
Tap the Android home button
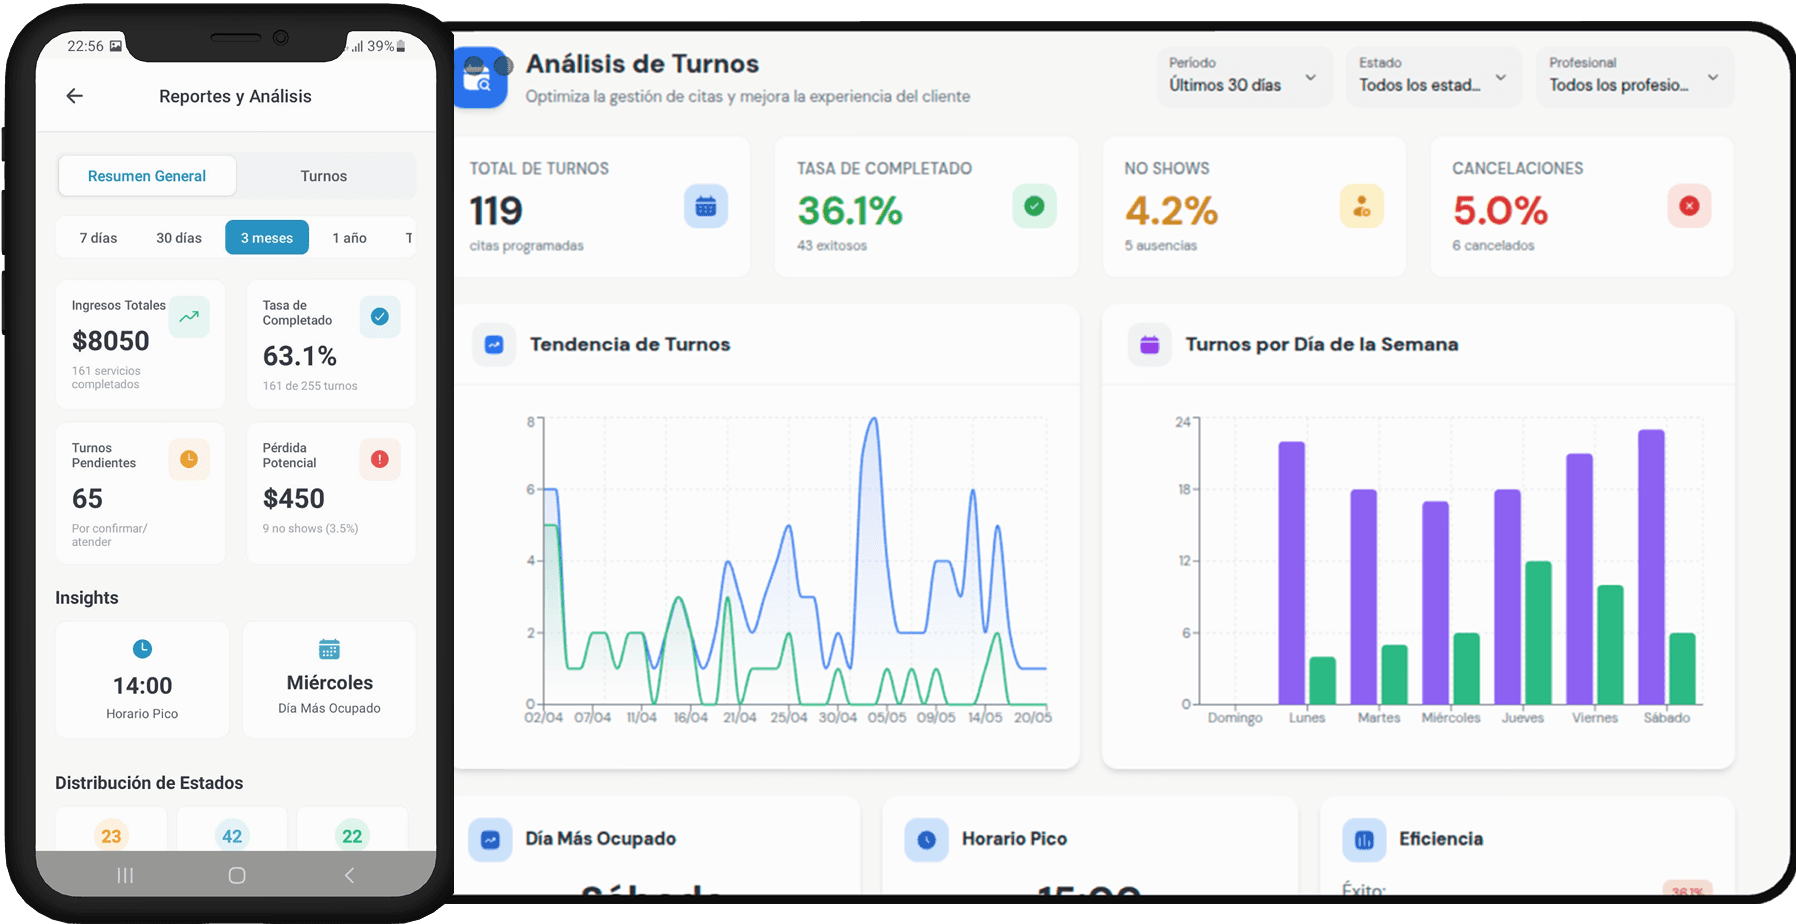(237, 876)
